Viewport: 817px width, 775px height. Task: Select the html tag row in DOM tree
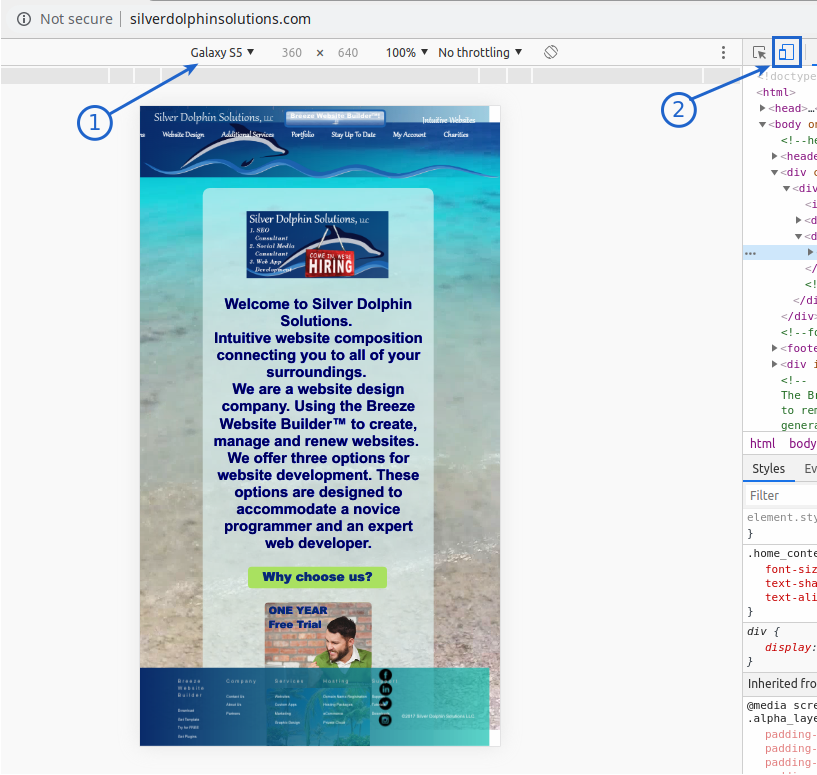tap(776, 92)
